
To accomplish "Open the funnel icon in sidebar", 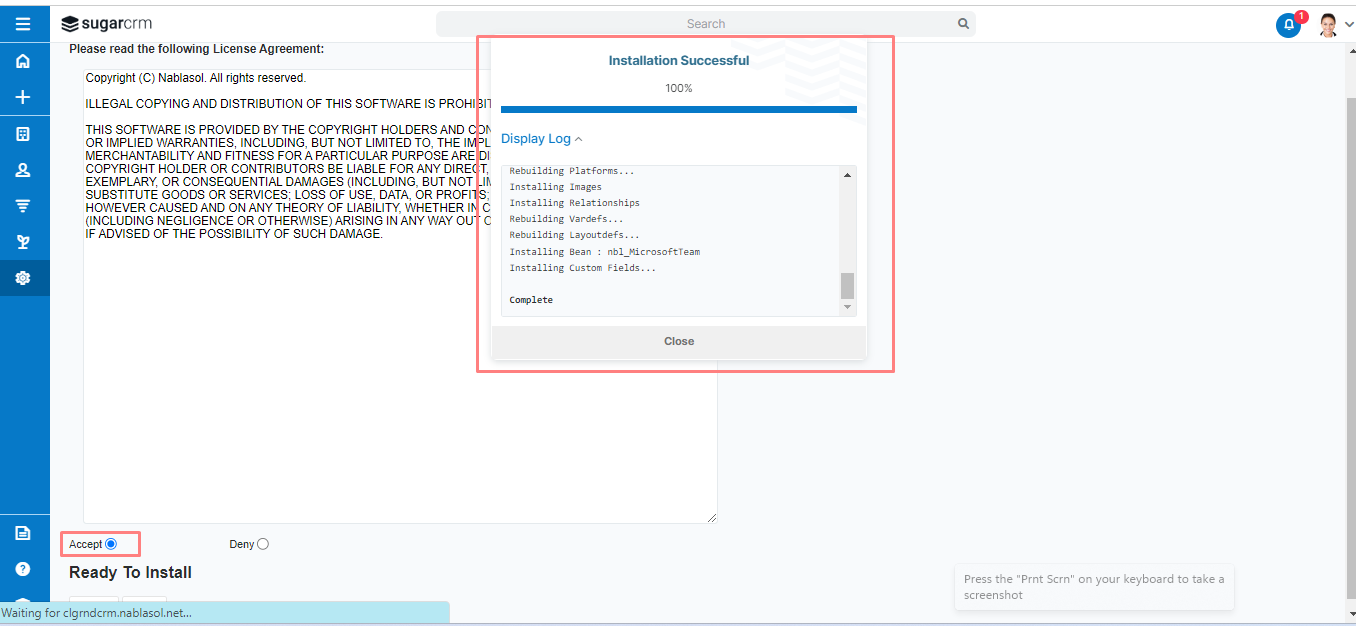I will (23, 206).
